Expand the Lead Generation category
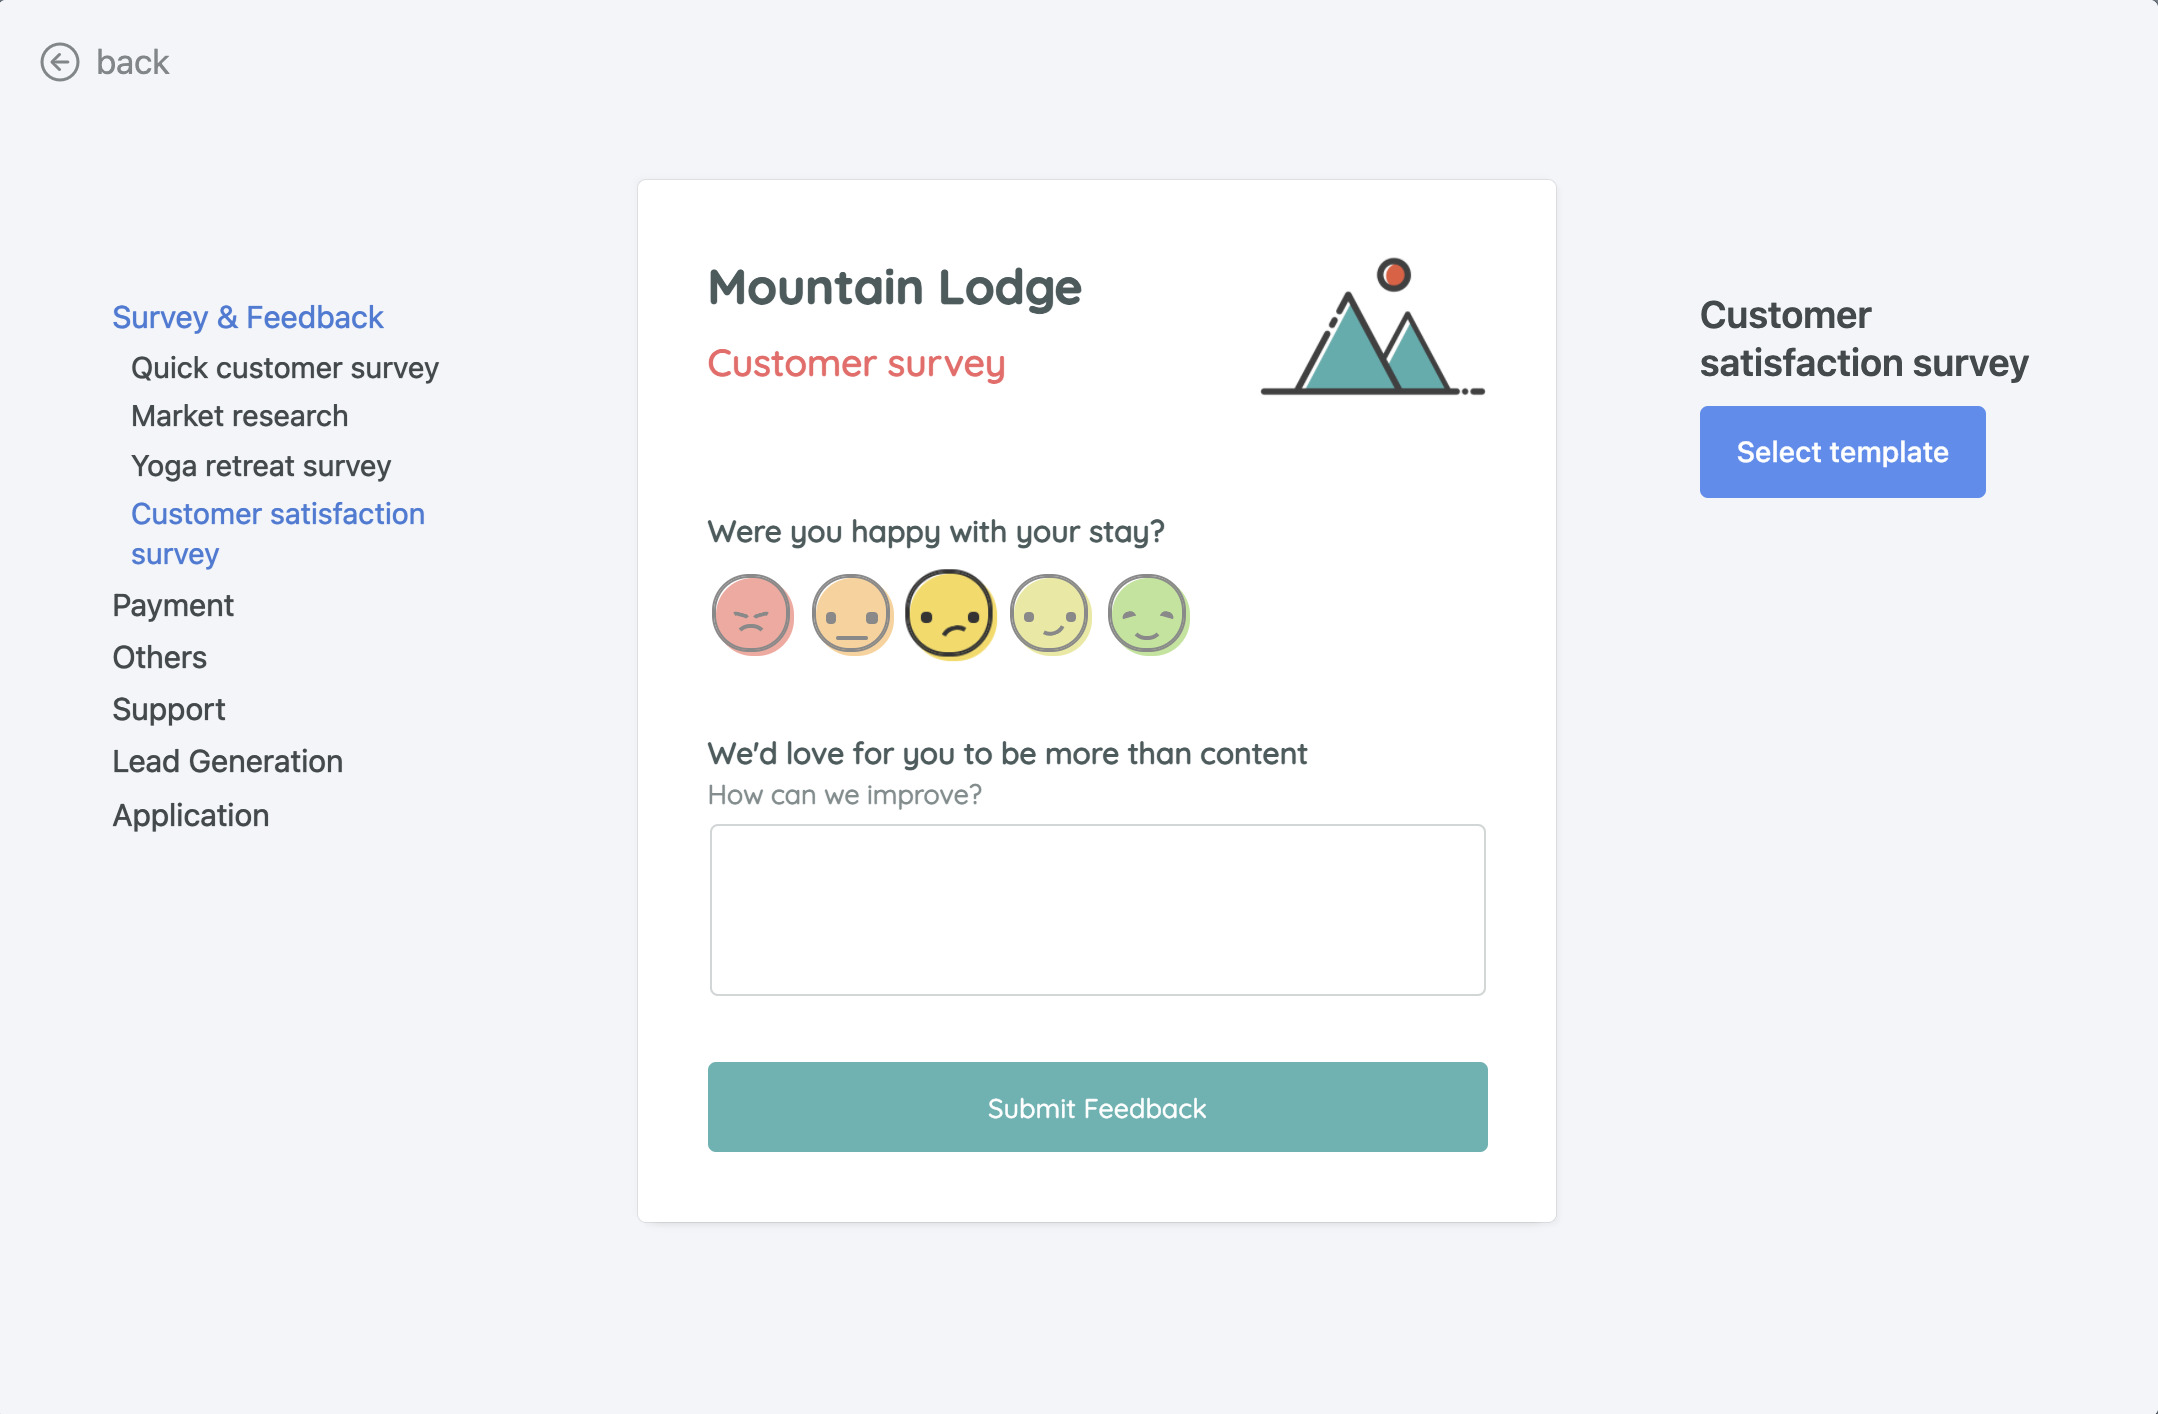 pos(227,761)
